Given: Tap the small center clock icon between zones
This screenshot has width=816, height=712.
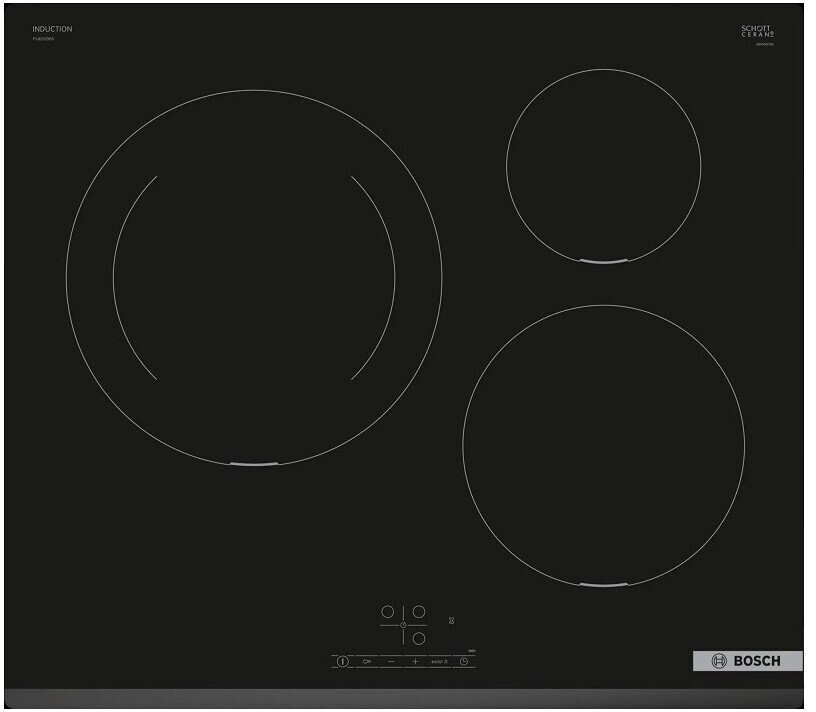Looking at the screenshot, I should [x=403, y=625].
